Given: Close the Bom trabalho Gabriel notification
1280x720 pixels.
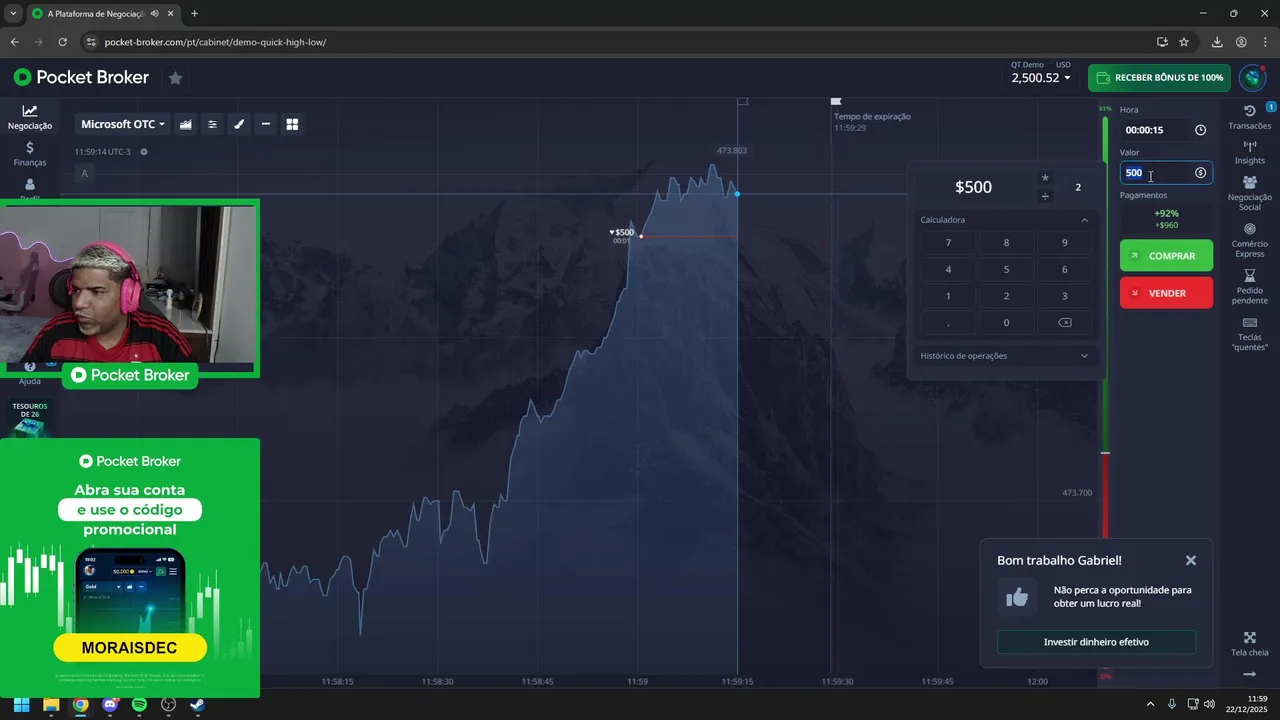Looking at the screenshot, I should [1191, 561].
